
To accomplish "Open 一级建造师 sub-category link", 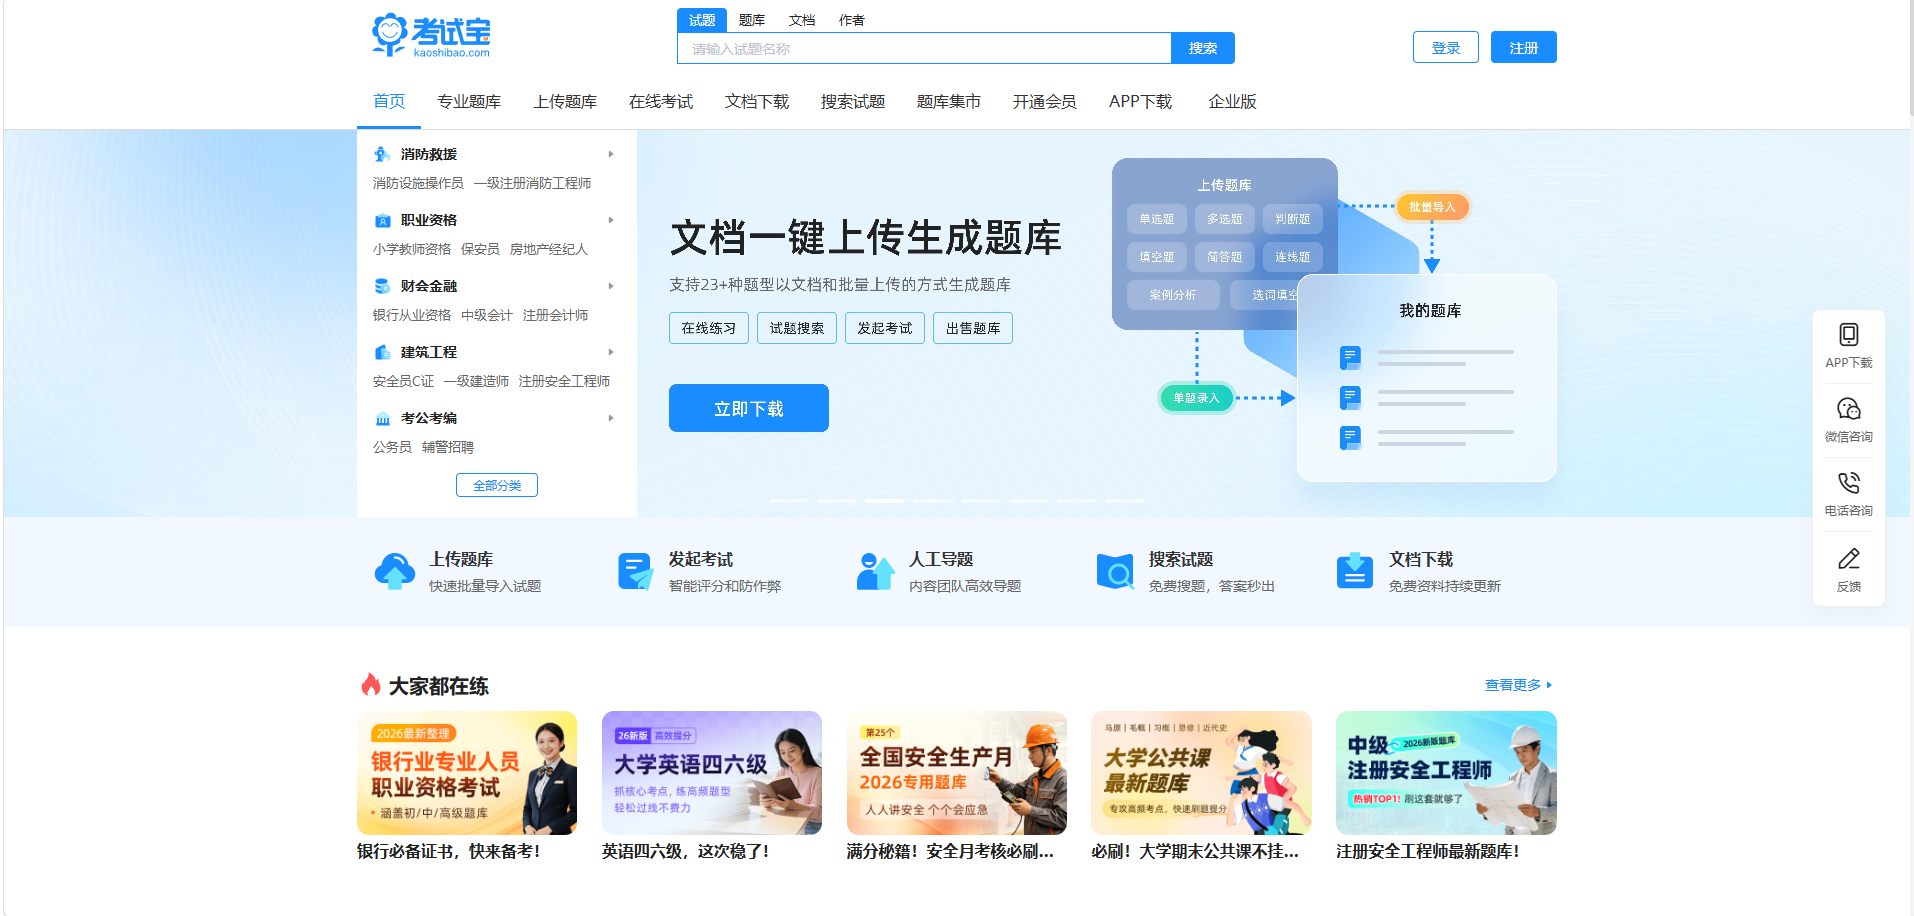I will pos(476,381).
